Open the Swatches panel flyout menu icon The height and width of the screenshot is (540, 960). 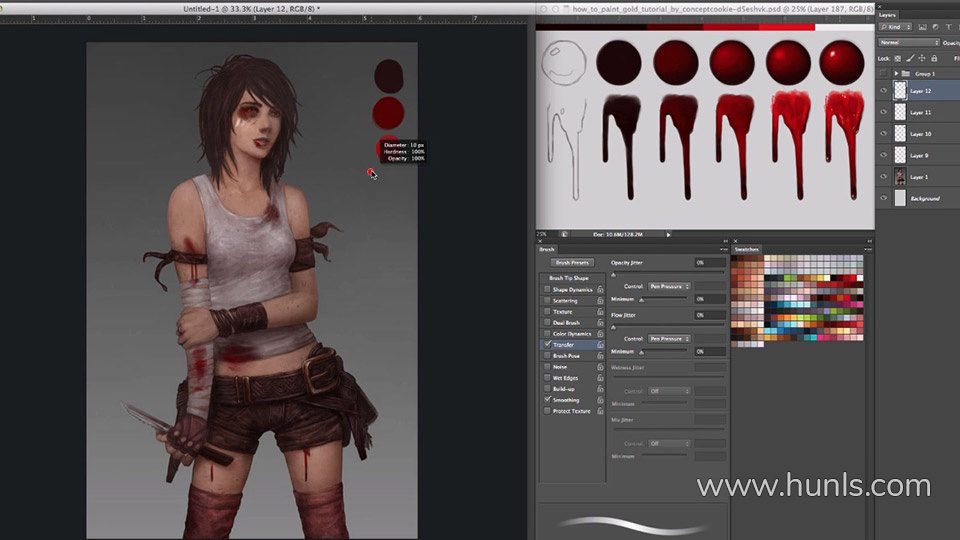(868, 249)
